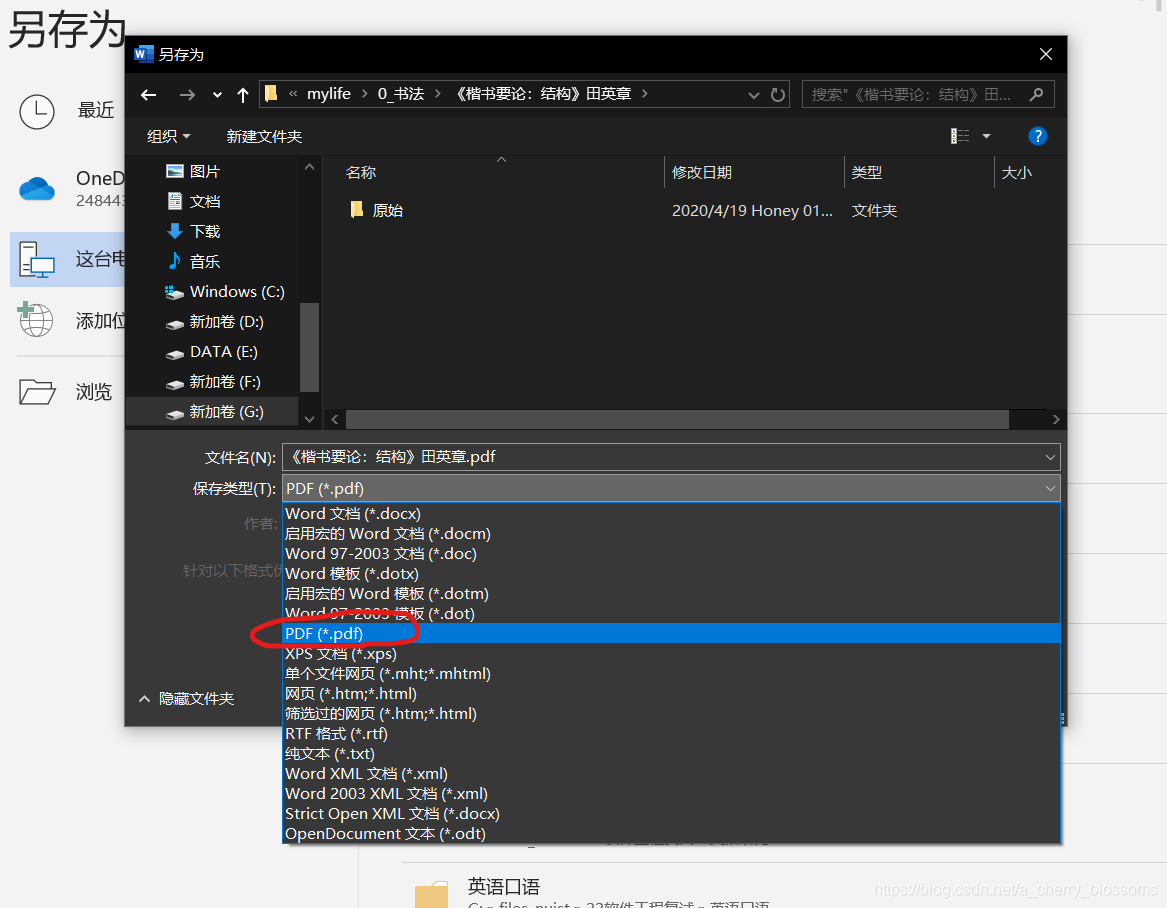
Task: Create a folder with 新建文件夹
Action: point(263,136)
